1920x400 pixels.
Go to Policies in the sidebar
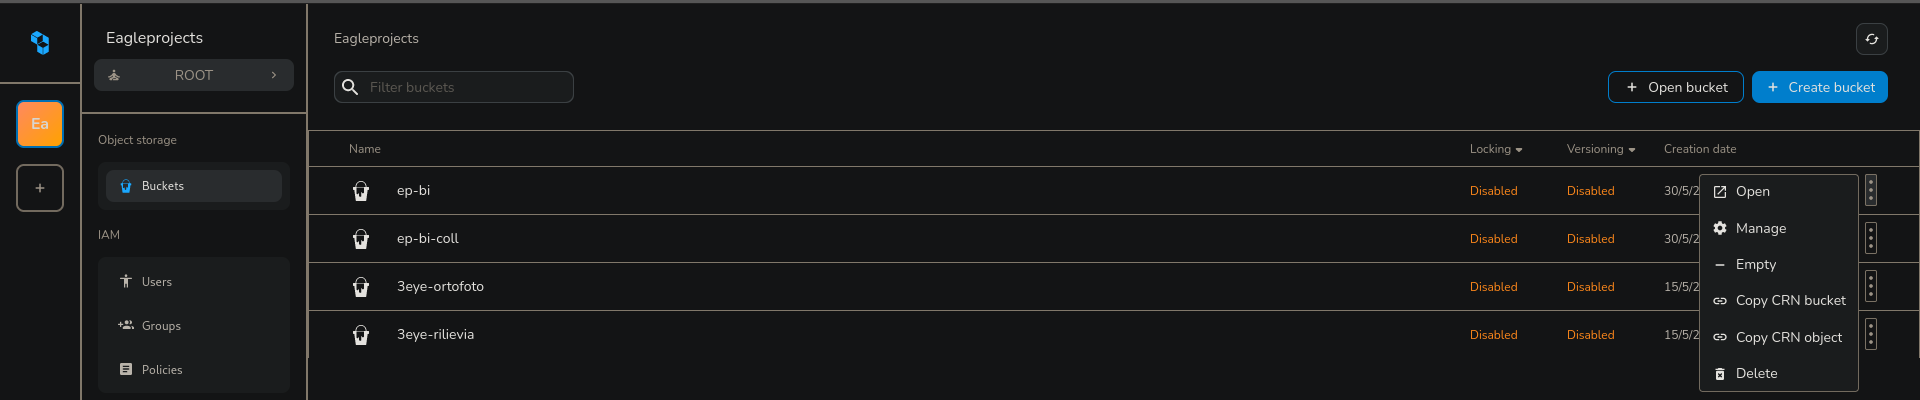[x=161, y=370]
